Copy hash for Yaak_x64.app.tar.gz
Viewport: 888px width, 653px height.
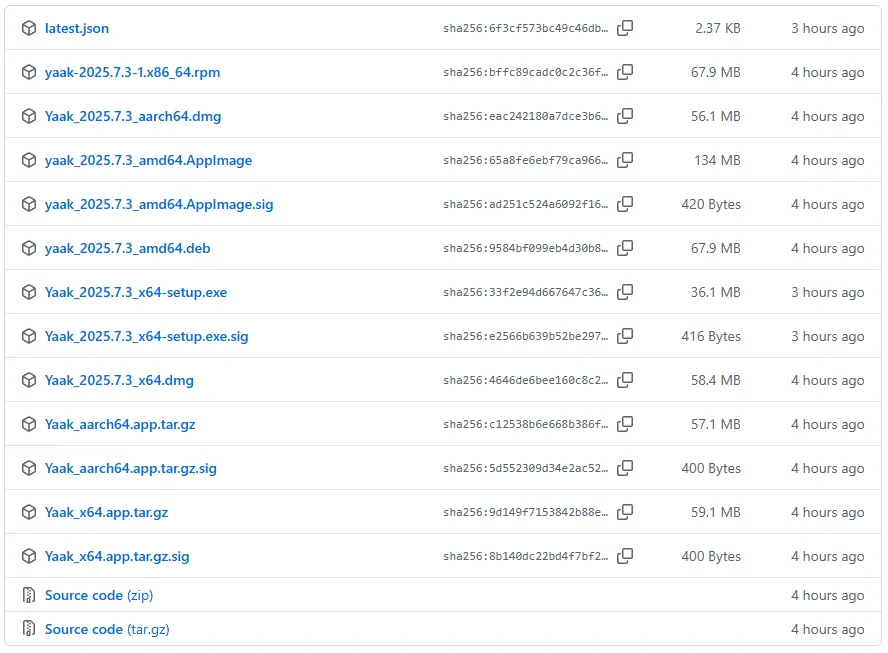625,513
